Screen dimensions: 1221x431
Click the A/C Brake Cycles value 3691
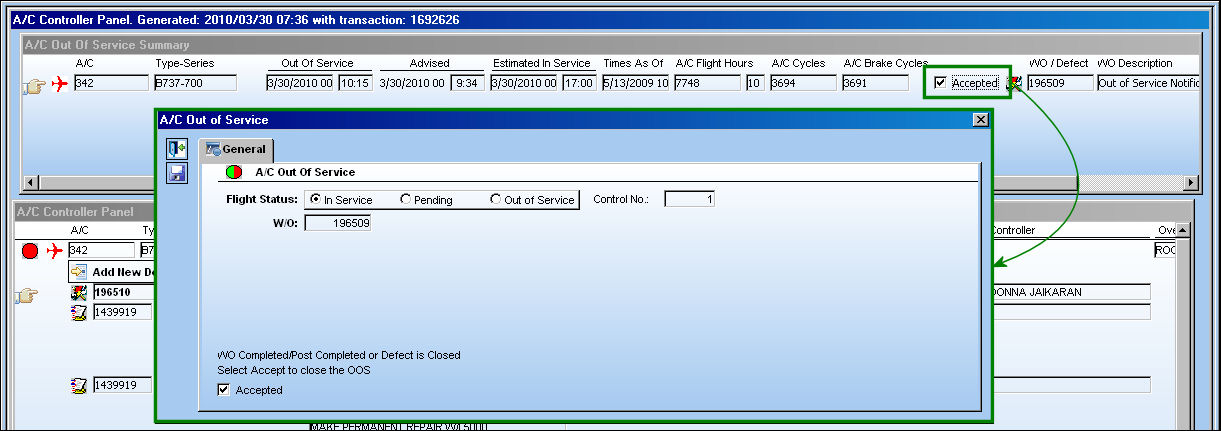(875, 83)
